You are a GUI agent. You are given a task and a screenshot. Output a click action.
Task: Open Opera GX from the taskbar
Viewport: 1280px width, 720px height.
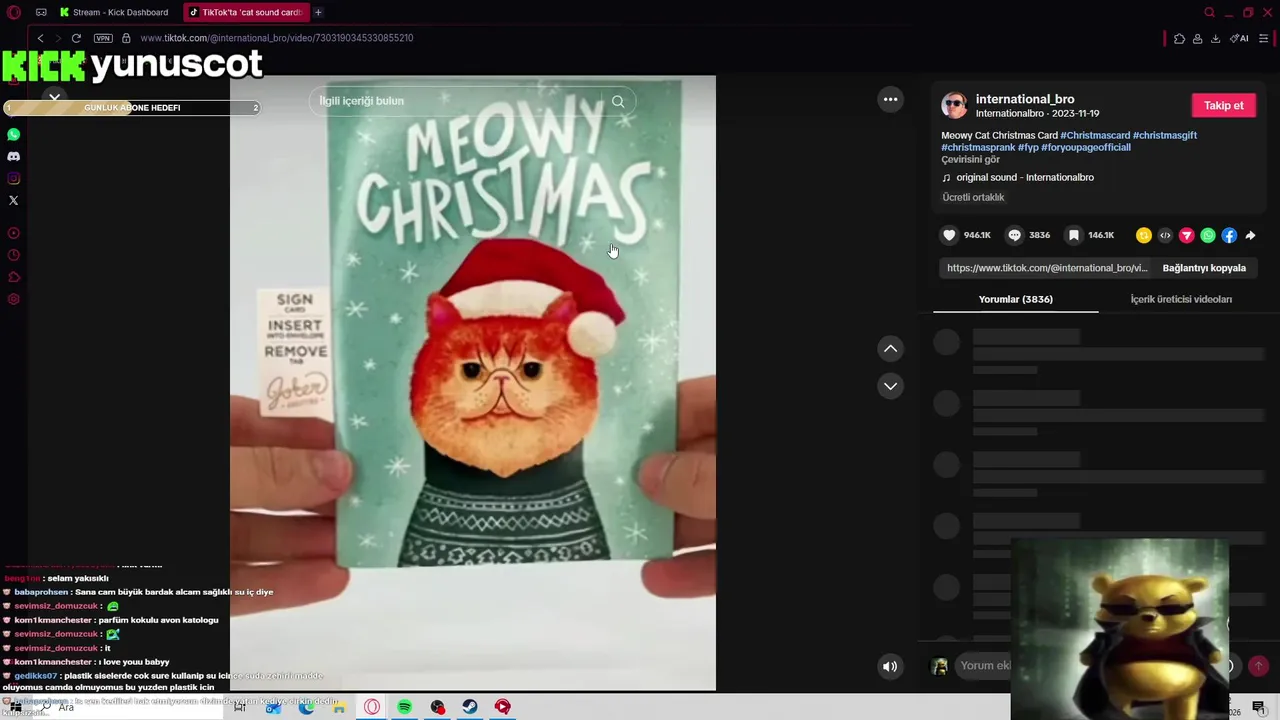pyautogui.click(x=372, y=707)
